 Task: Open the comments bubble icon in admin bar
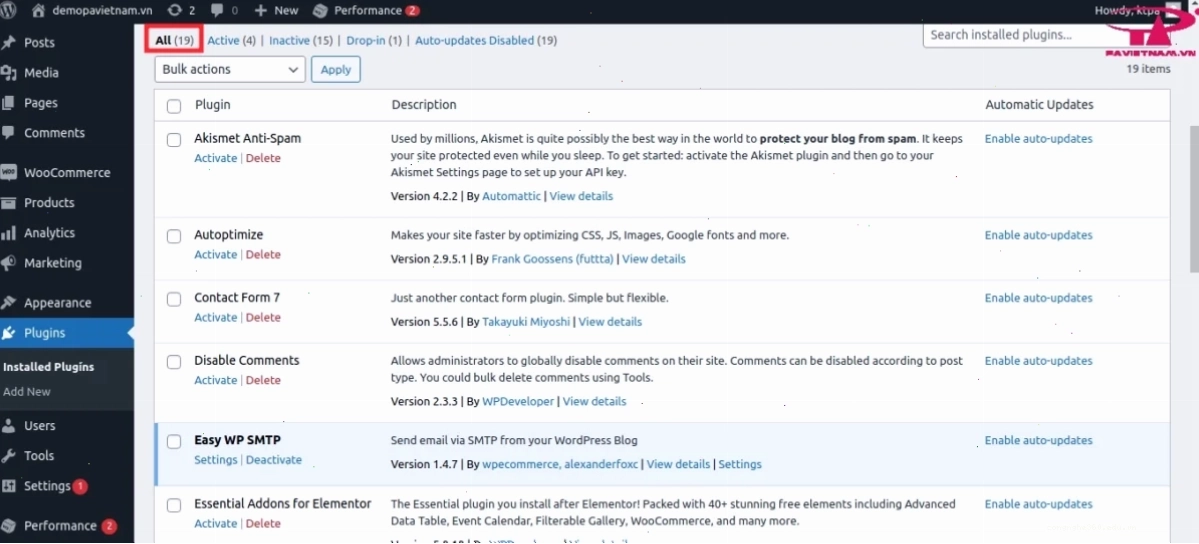[217, 11]
